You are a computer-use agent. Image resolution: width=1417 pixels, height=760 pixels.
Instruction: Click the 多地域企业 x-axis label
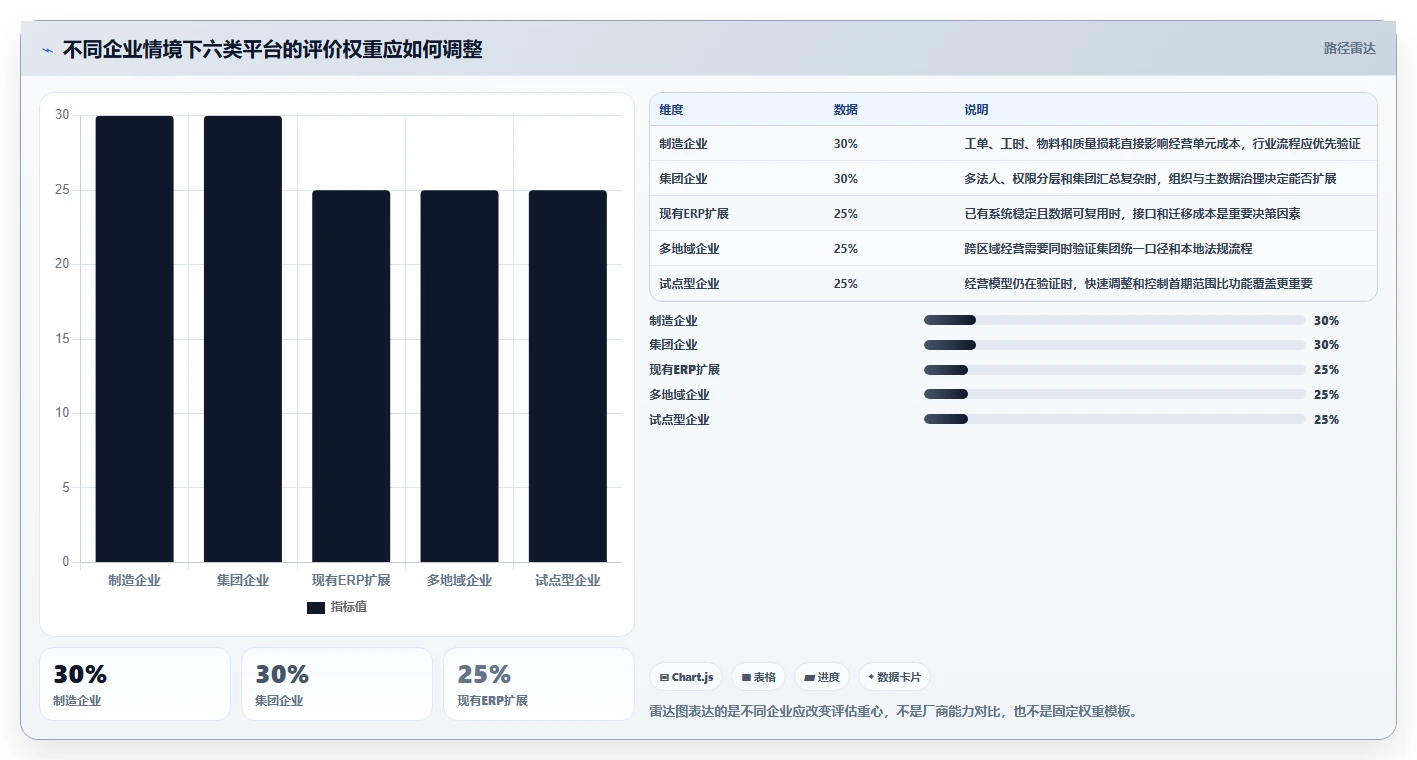459,580
